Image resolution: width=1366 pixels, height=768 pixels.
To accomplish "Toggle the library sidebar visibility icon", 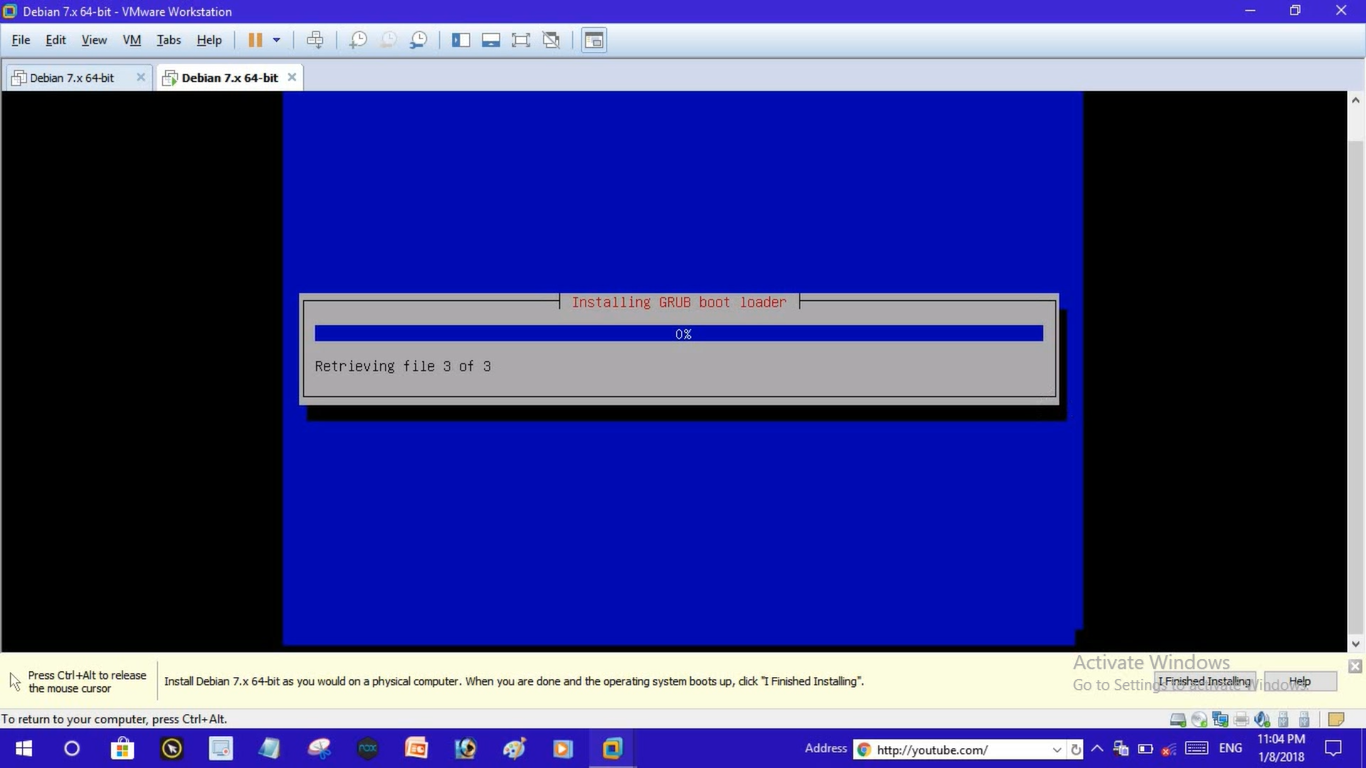I will coord(461,39).
